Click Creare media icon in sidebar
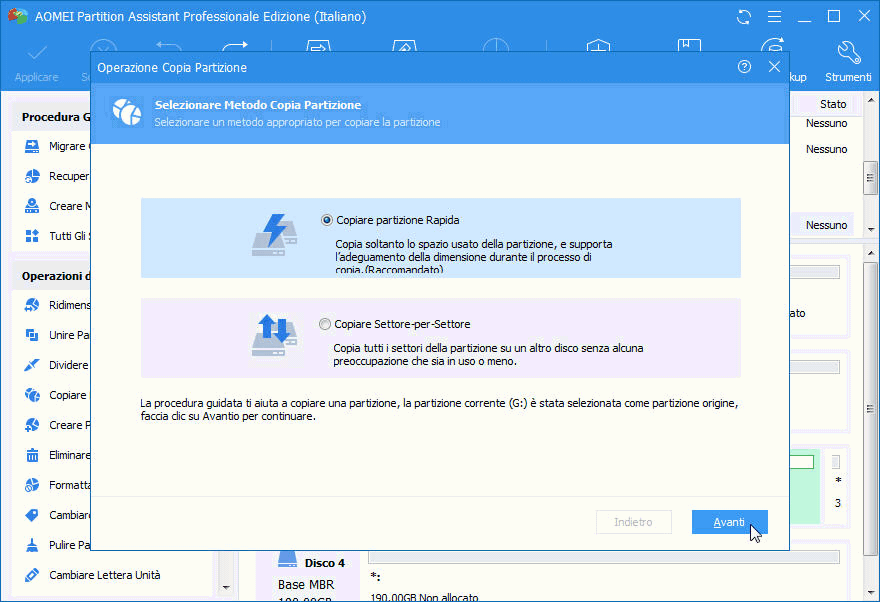The image size is (880, 602). pyautogui.click(x=32, y=206)
